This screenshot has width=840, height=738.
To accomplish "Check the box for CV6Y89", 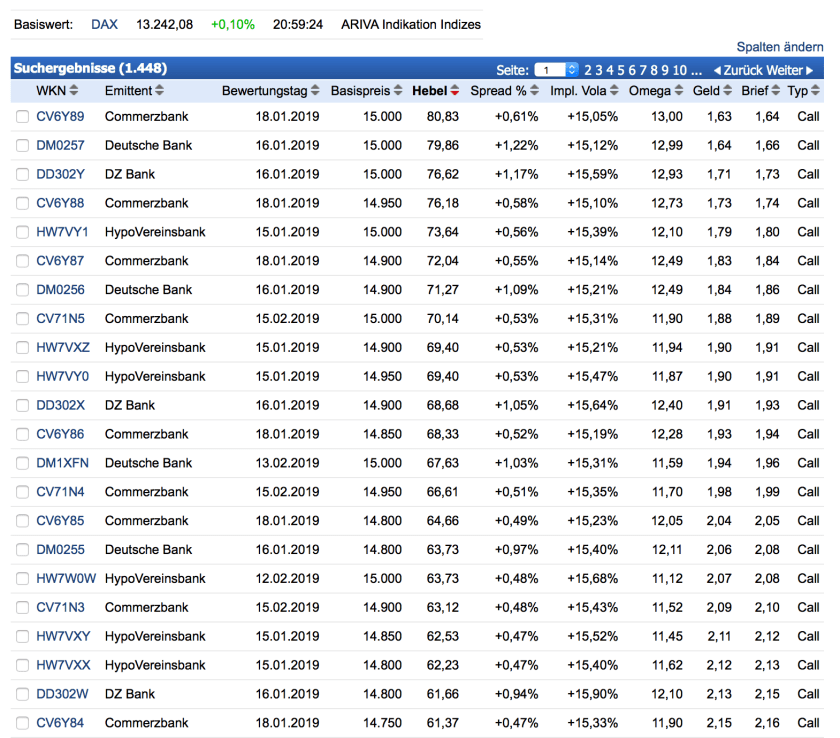I will point(23,117).
